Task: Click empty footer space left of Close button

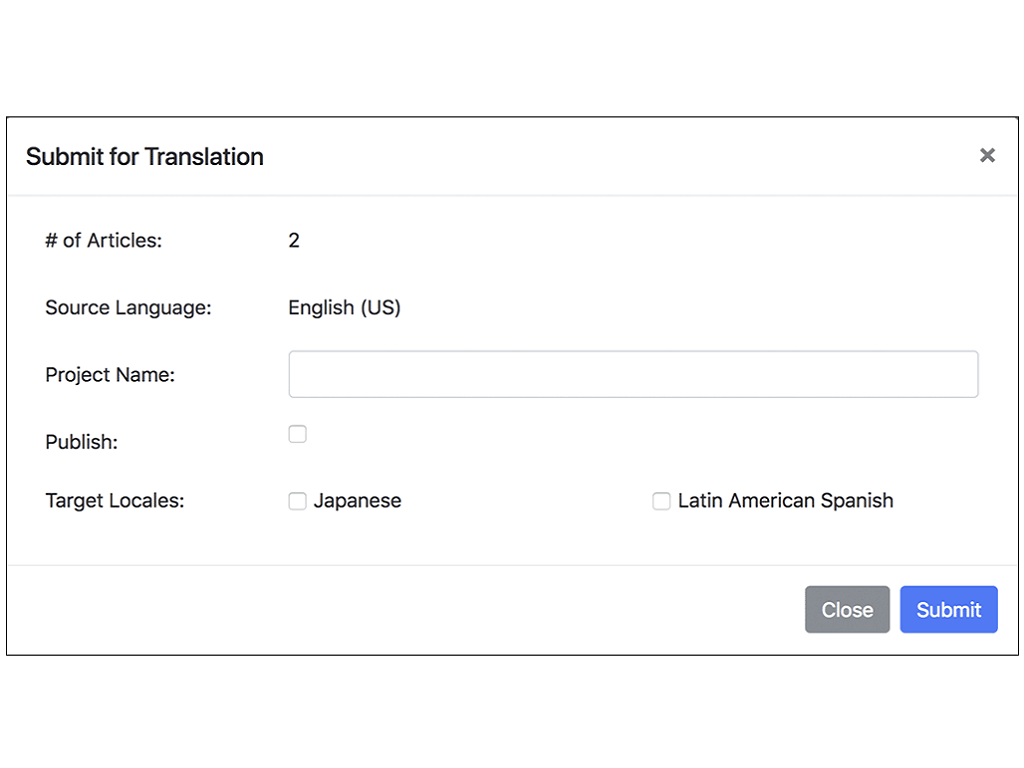Action: pyautogui.click(x=400, y=610)
